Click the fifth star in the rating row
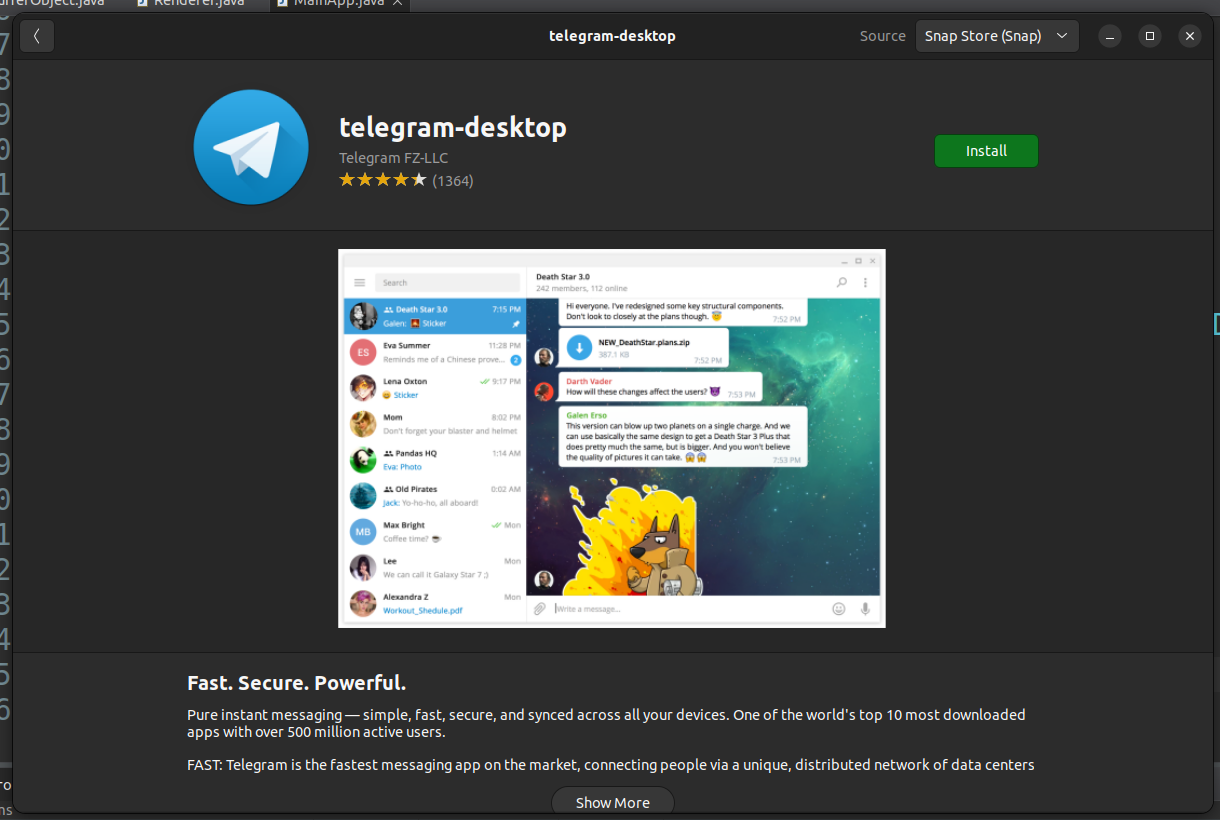Image resolution: width=1220 pixels, height=820 pixels. pos(418,179)
